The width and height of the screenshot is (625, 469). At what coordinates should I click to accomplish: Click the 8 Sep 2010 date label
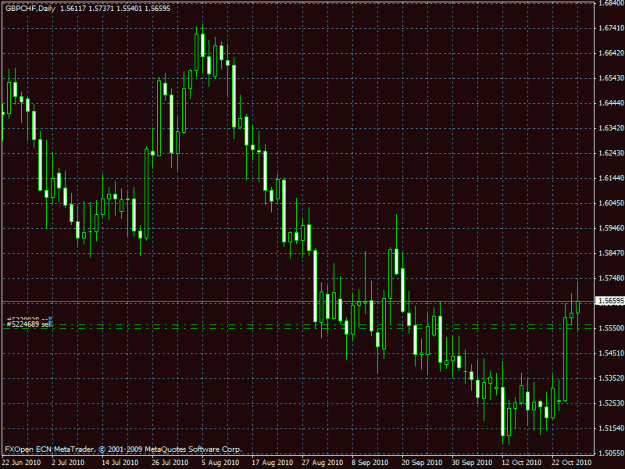pyautogui.click(x=369, y=463)
